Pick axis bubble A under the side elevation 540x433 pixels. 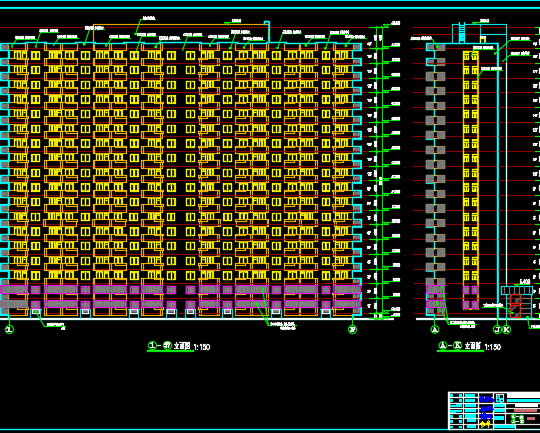point(435,330)
